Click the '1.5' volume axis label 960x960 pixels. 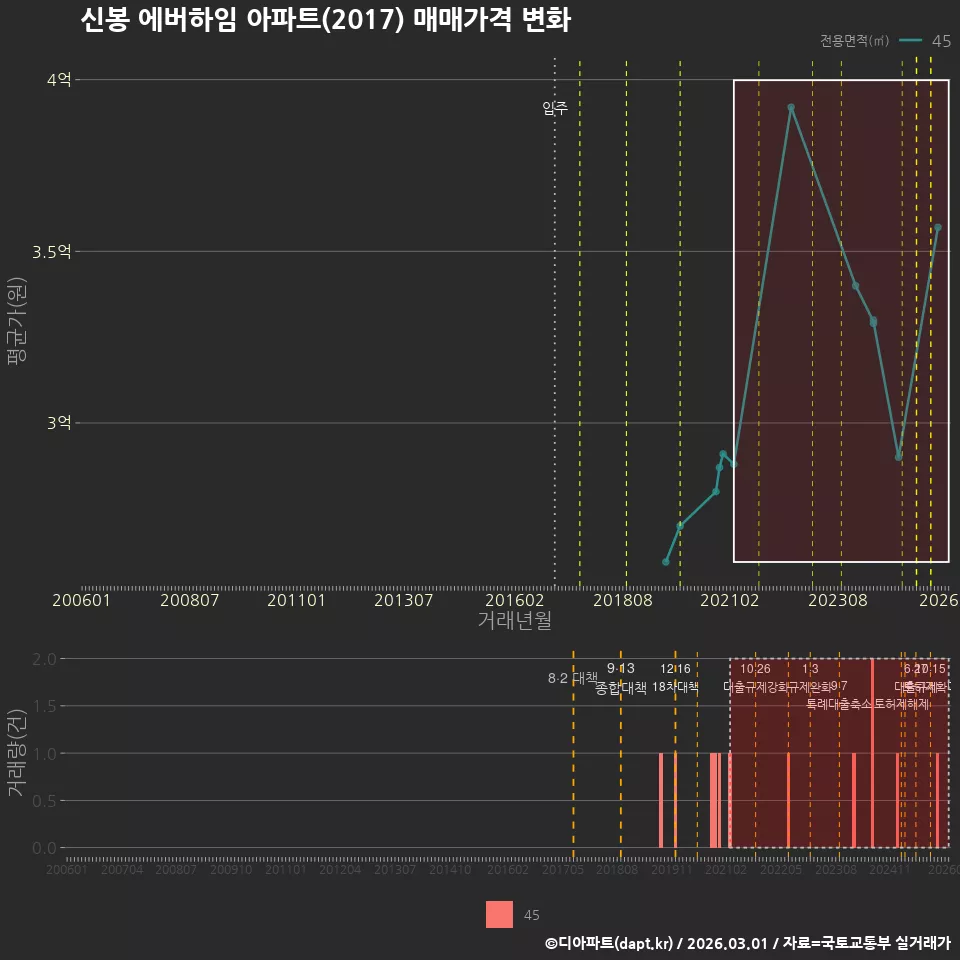tap(44, 706)
